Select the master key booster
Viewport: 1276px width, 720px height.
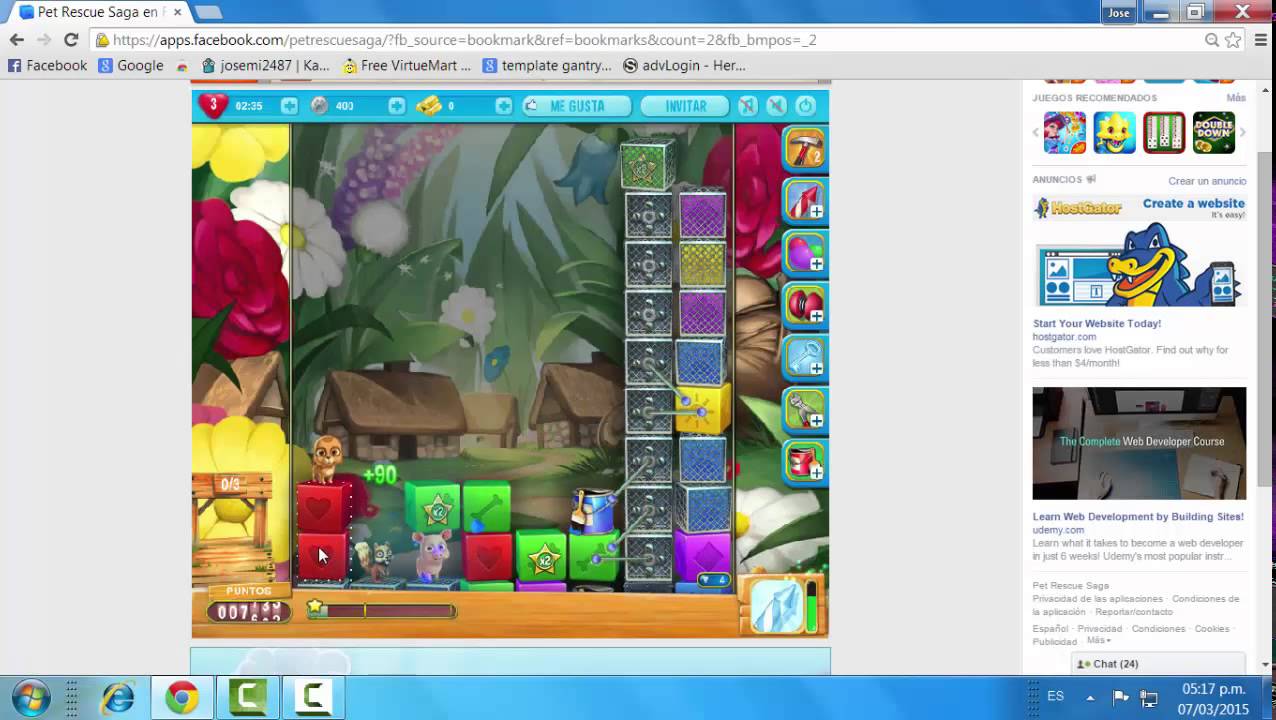[x=804, y=356]
